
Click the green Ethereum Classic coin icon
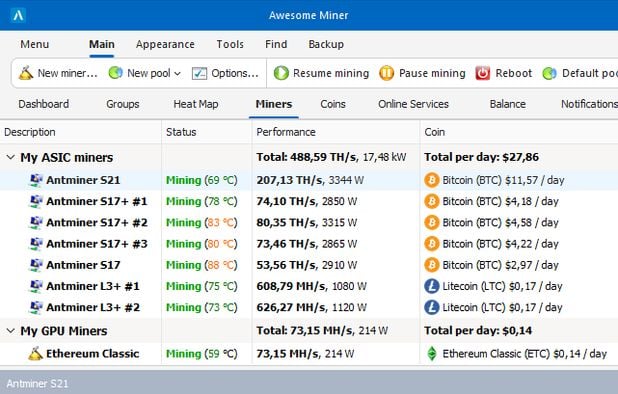tap(432, 353)
